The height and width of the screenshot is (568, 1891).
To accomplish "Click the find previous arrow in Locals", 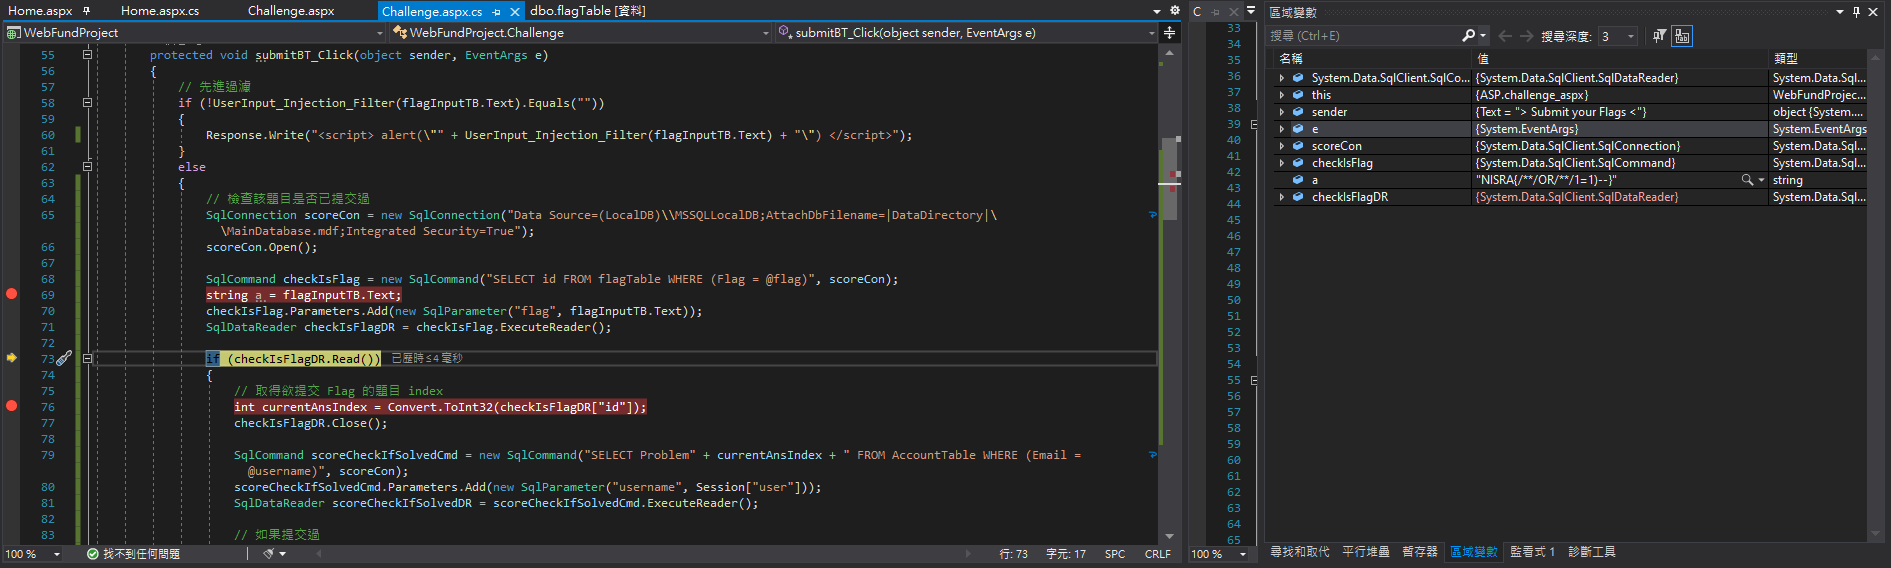I will coord(1505,36).
